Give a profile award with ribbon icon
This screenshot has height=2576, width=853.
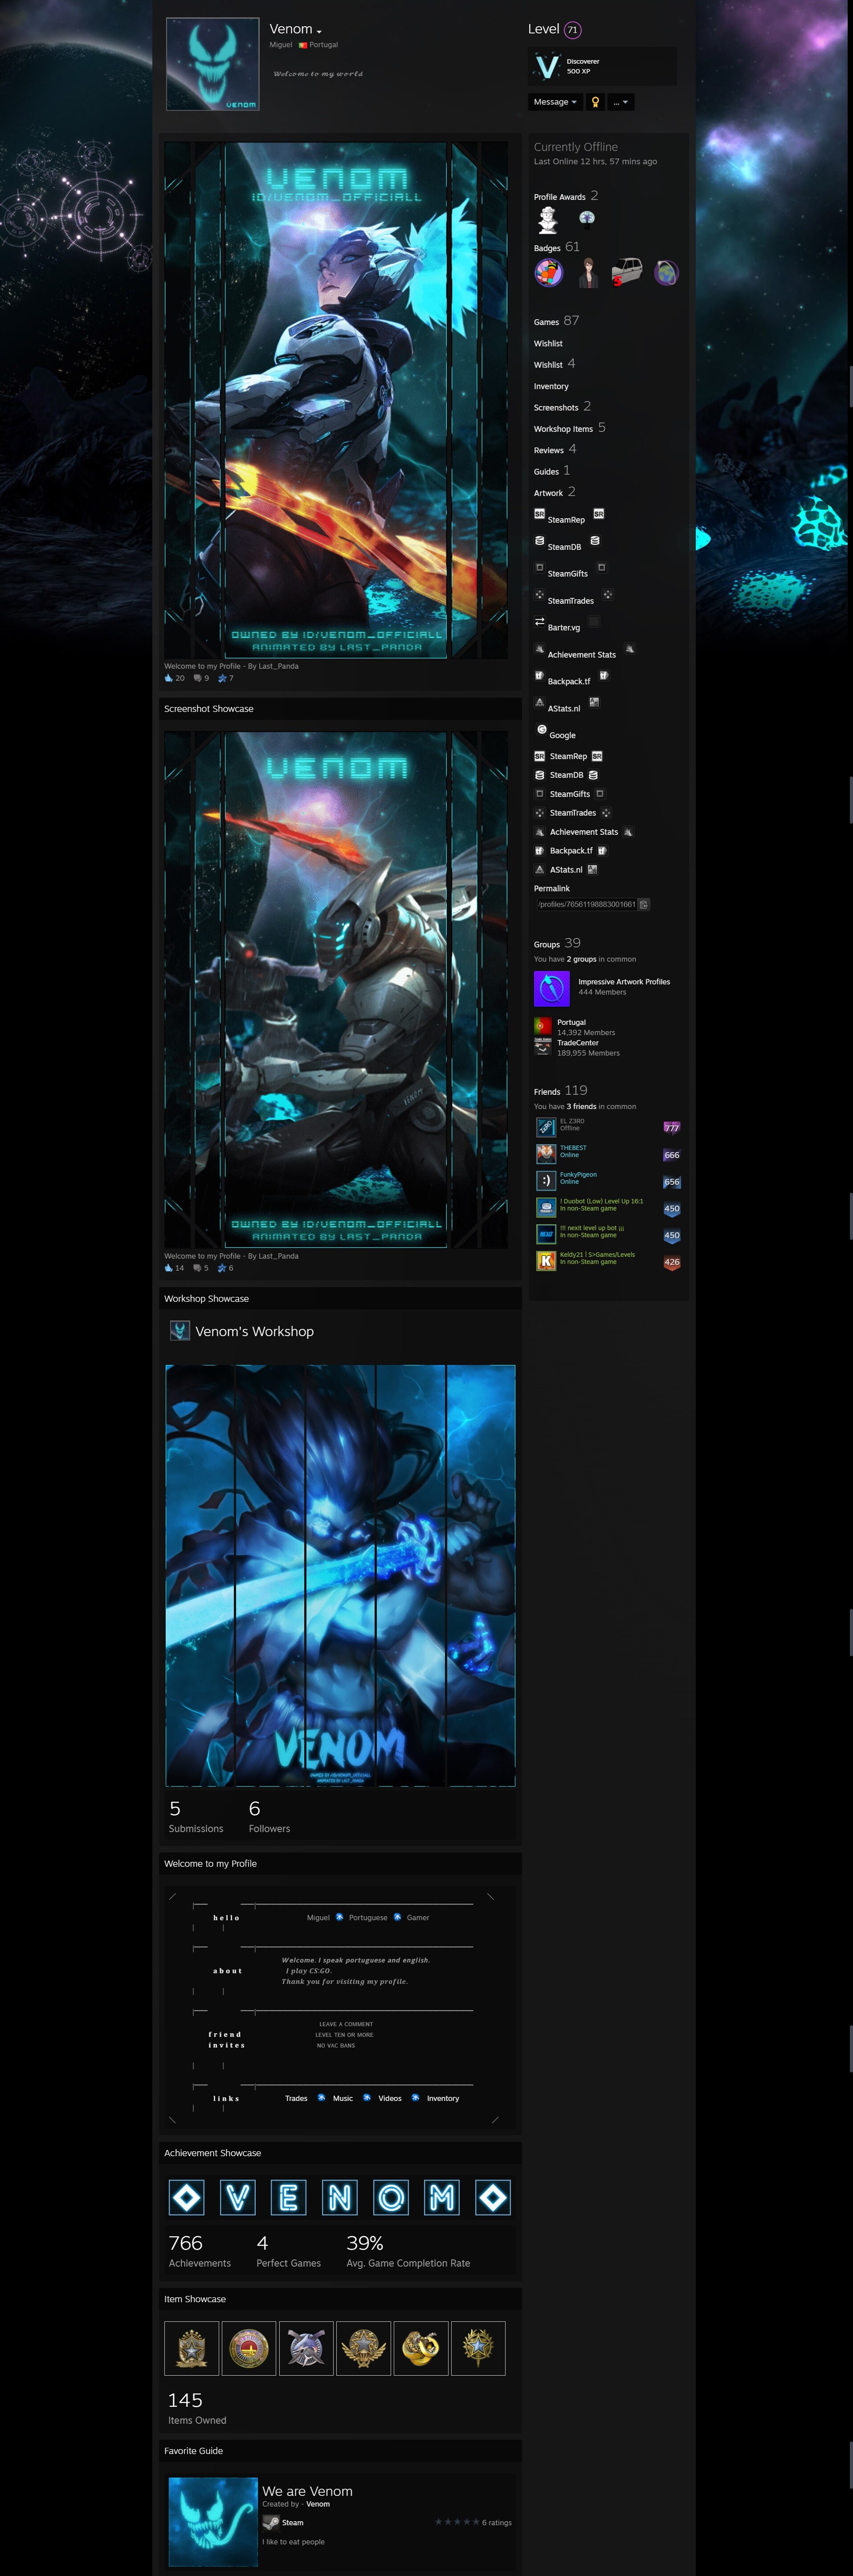595,102
